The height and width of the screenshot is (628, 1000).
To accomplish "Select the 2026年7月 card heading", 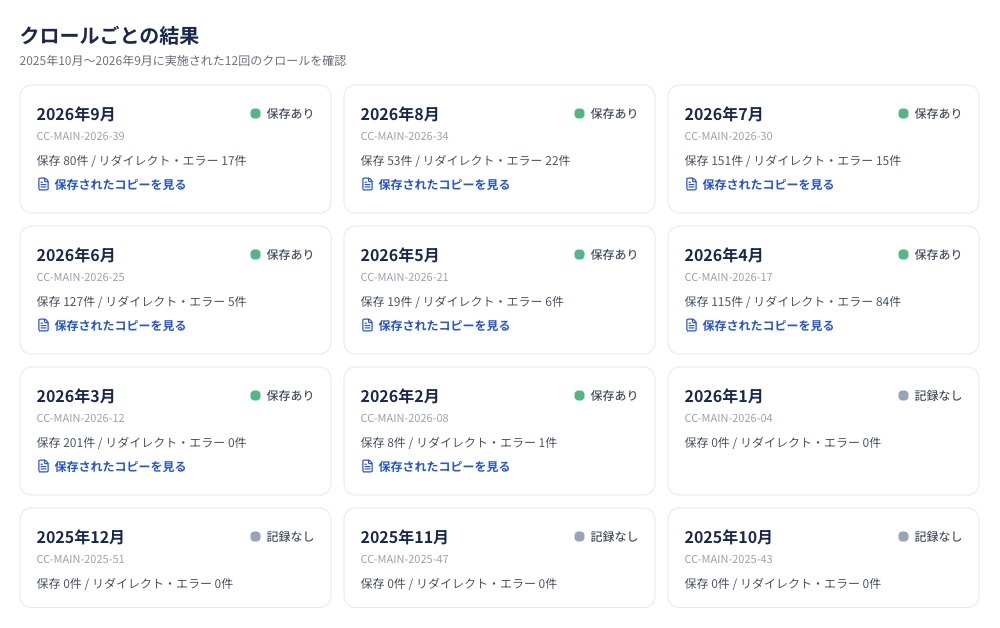I will point(723,114).
